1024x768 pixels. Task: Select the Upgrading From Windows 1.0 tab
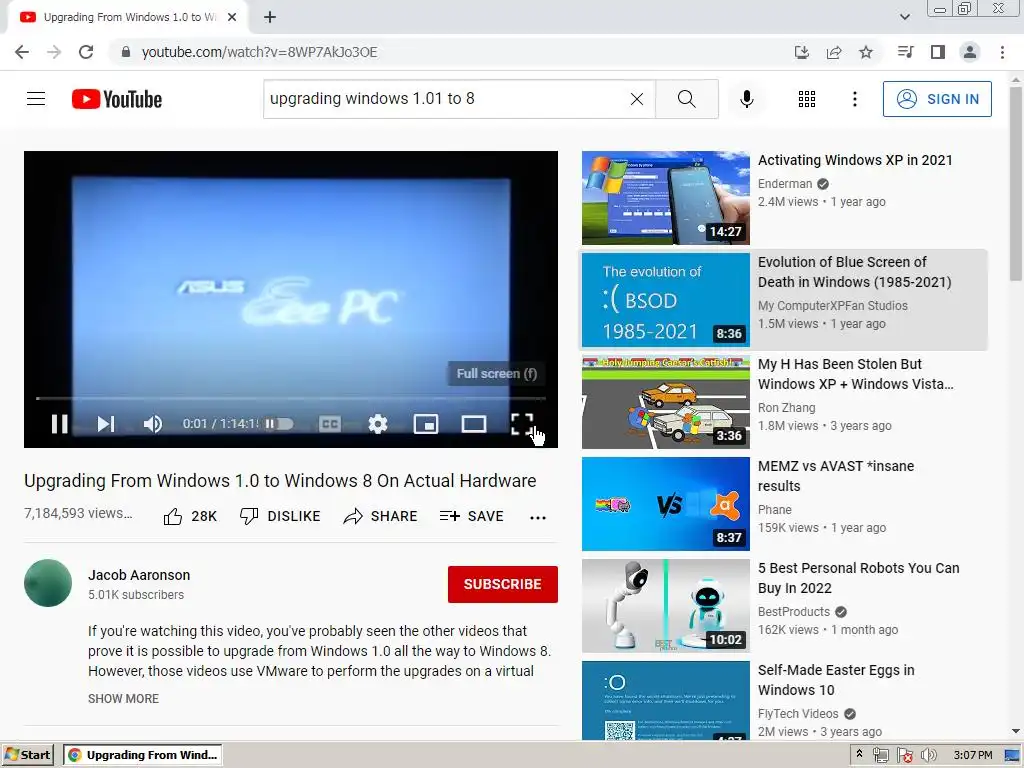pos(127,18)
